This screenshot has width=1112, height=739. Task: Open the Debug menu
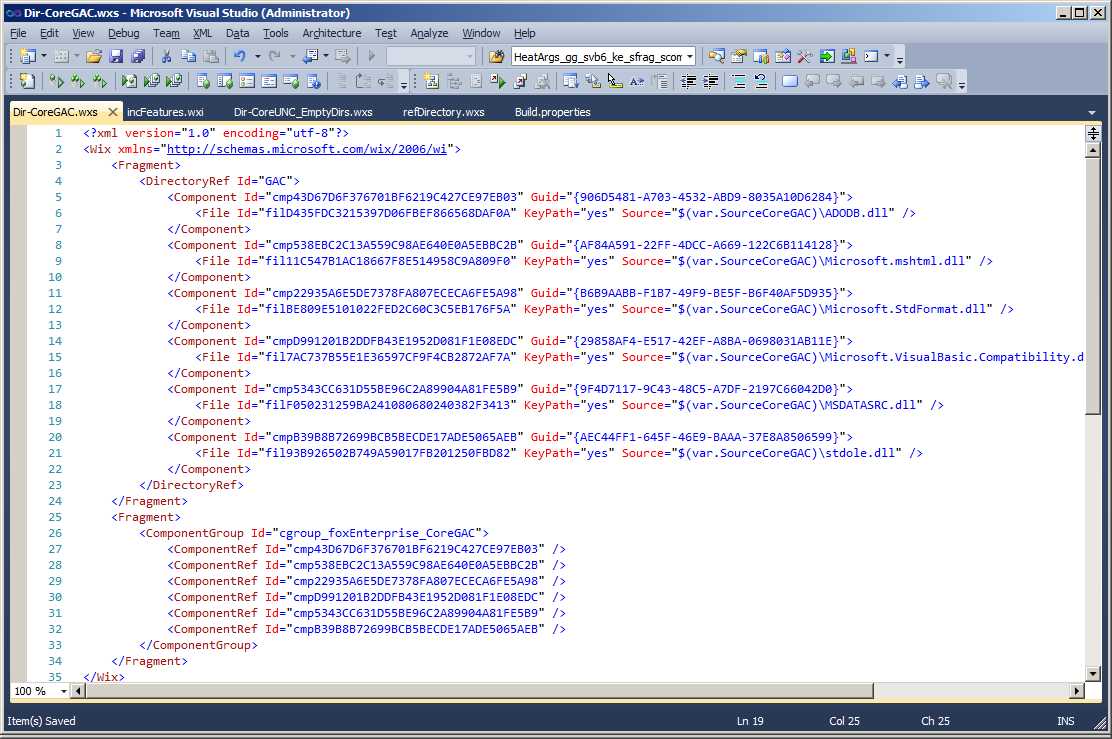coord(123,33)
